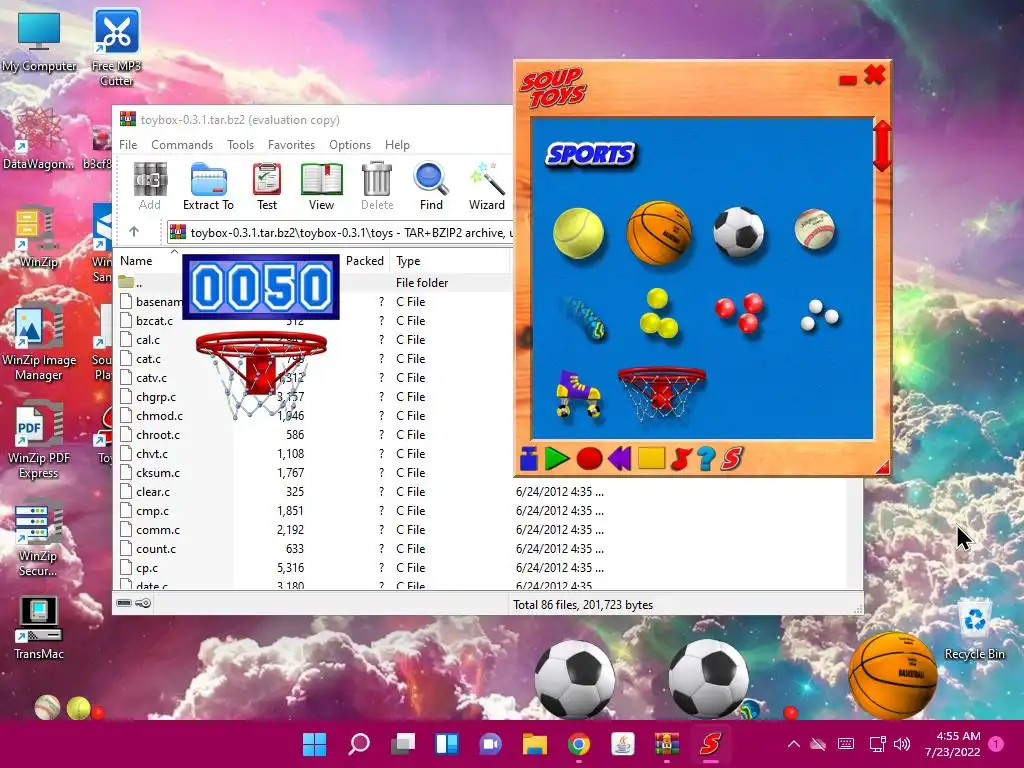Open Google Chrome from the taskbar
The height and width of the screenshot is (768, 1024).
tap(579, 743)
